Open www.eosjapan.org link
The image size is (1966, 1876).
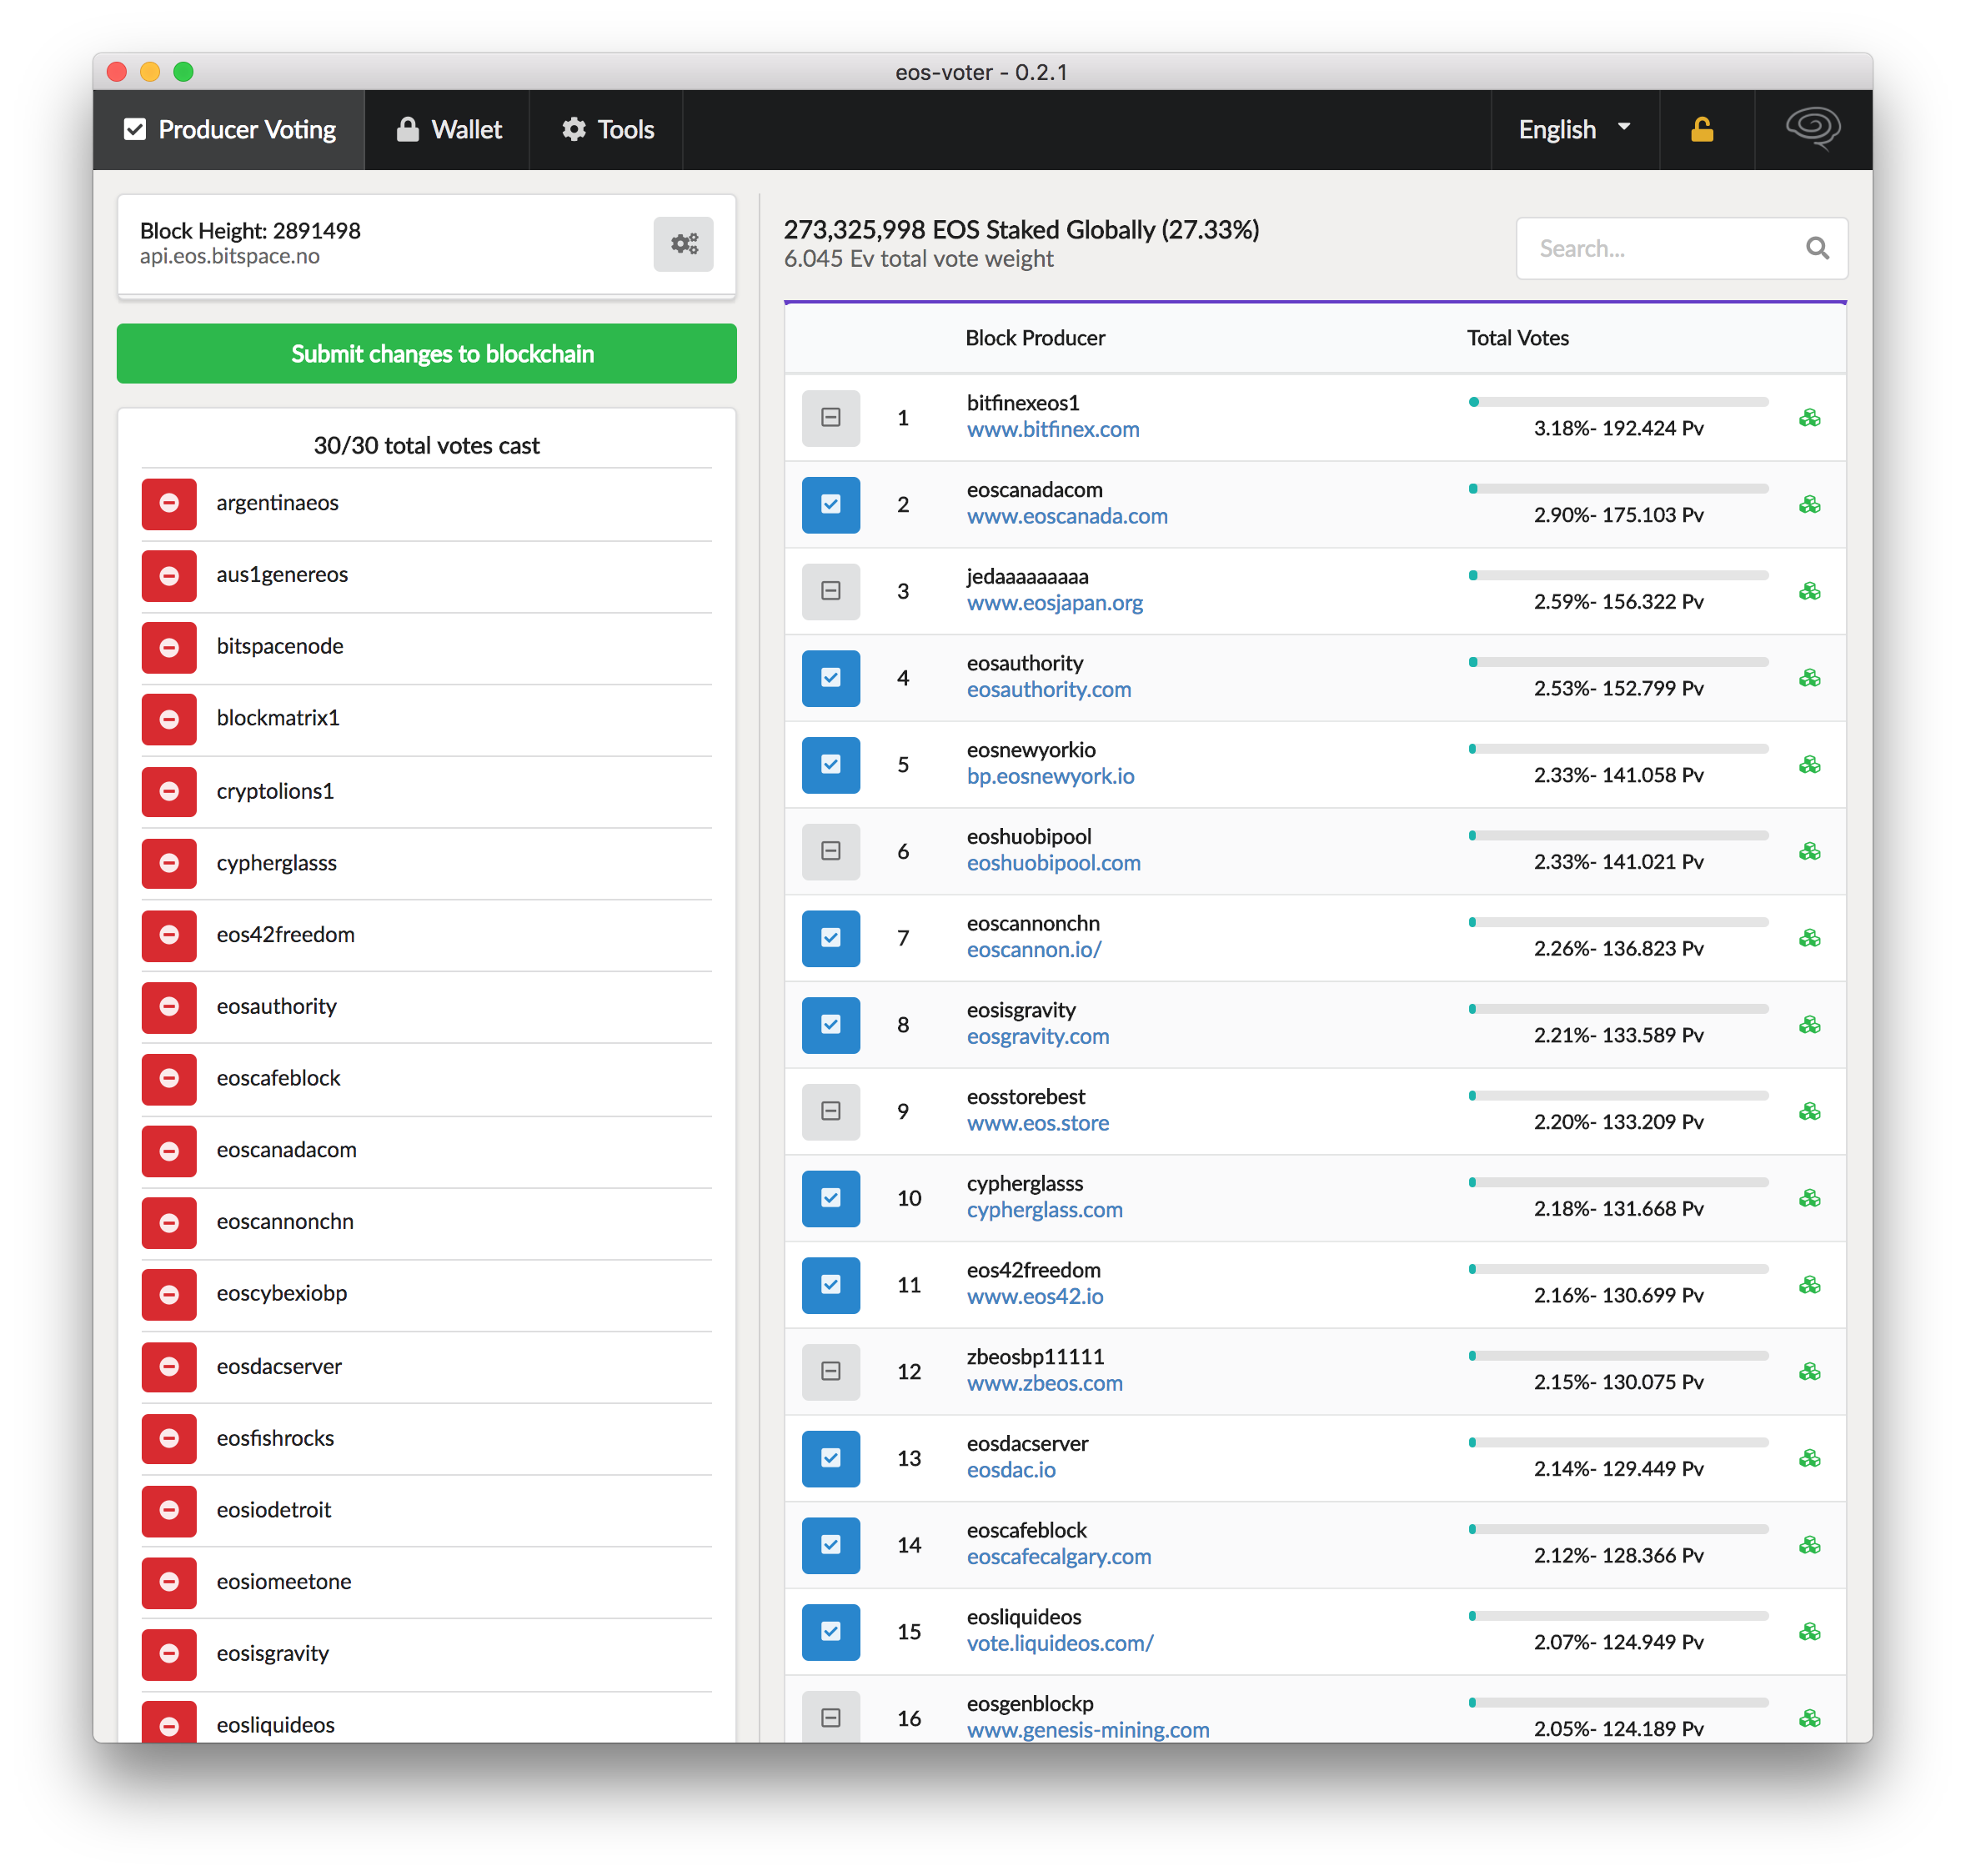click(1054, 603)
